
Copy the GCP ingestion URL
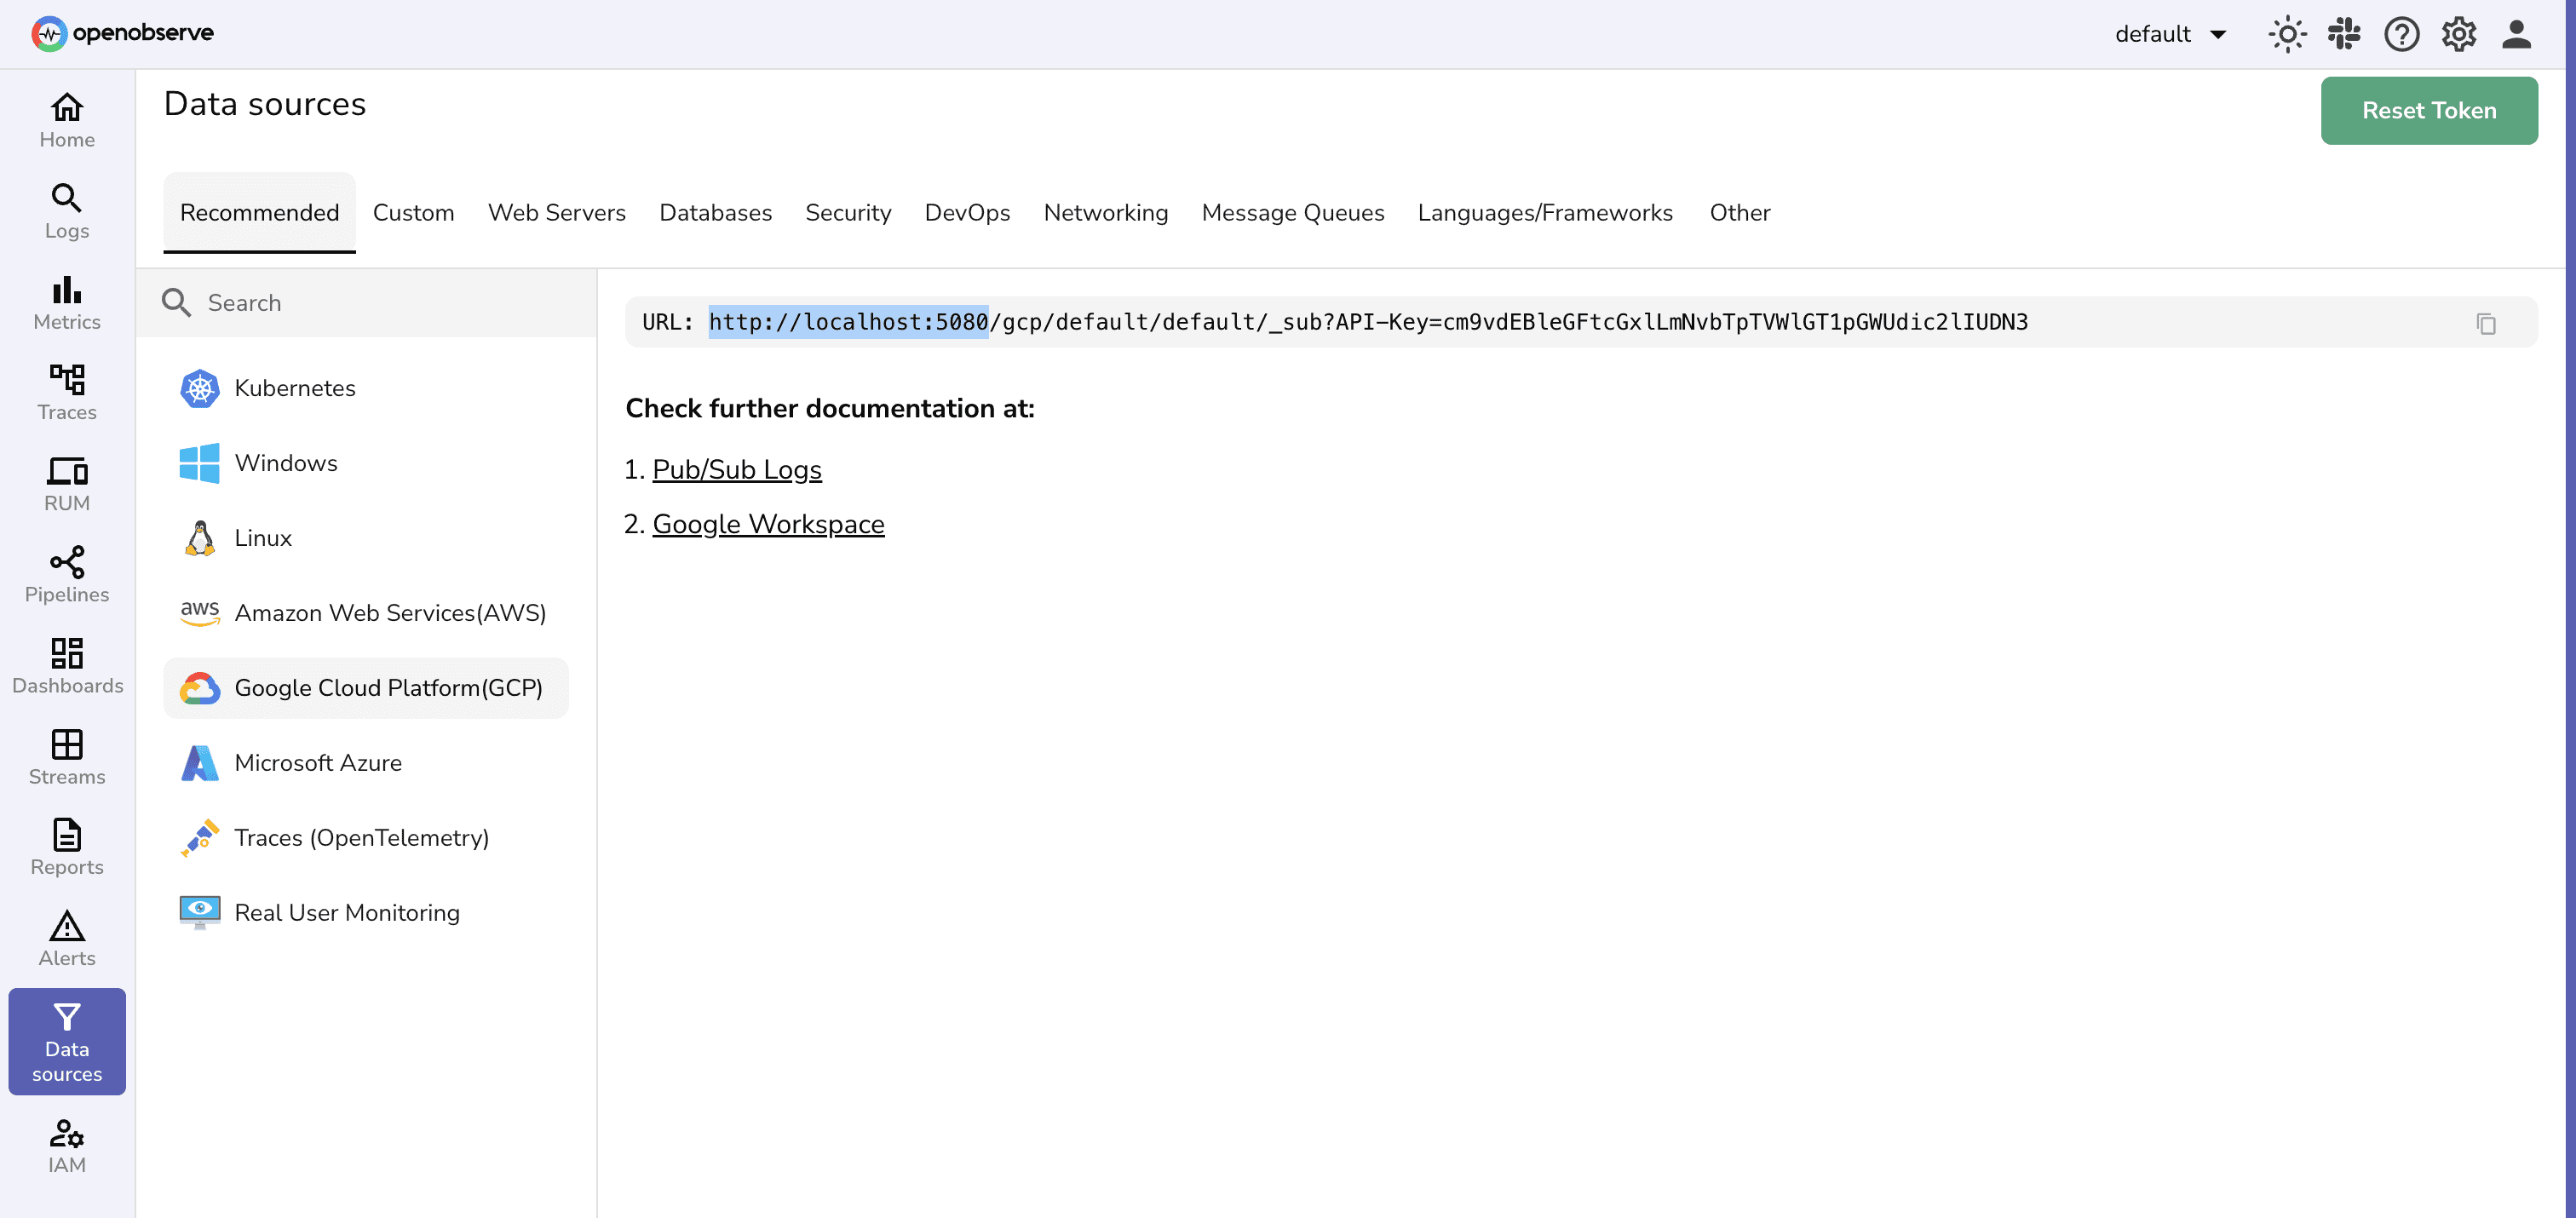[2487, 323]
